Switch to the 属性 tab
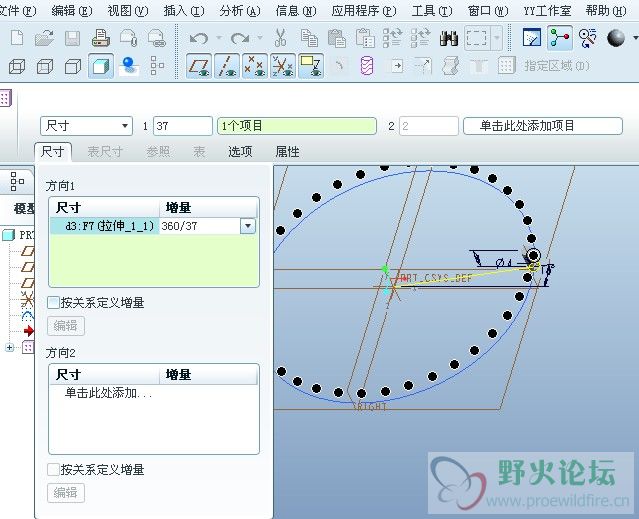The height and width of the screenshot is (519, 639). (287, 152)
